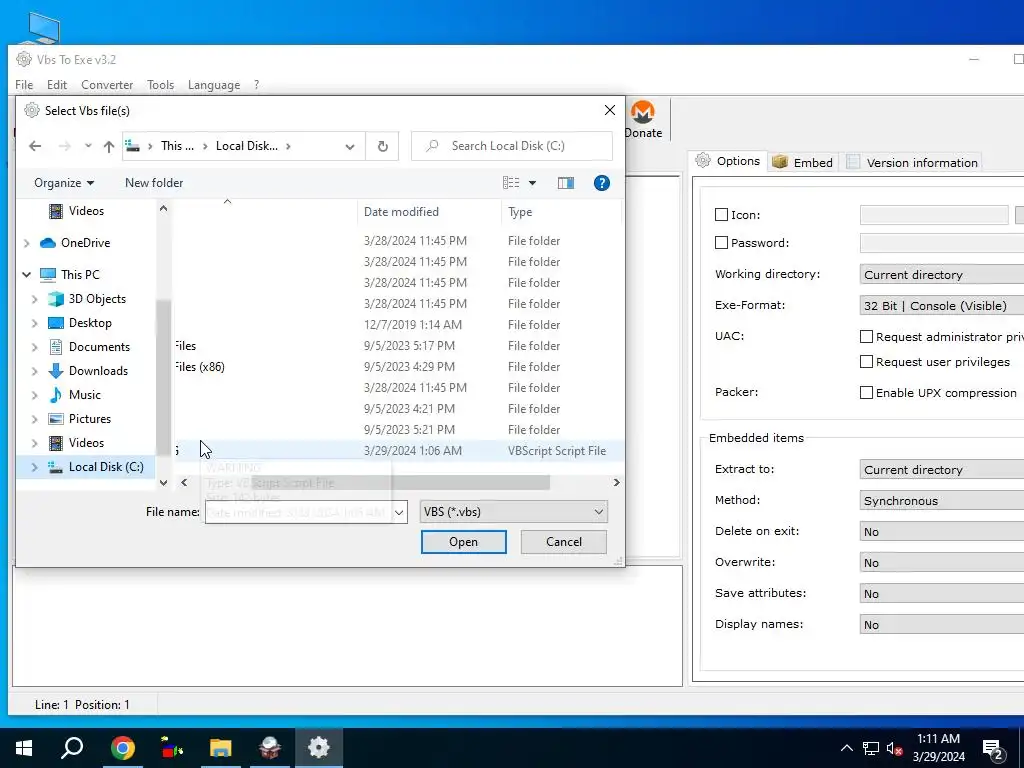Click the navigation pane vertical scrollbar
This screenshot has width=1024, height=768.
tap(163, 379)
